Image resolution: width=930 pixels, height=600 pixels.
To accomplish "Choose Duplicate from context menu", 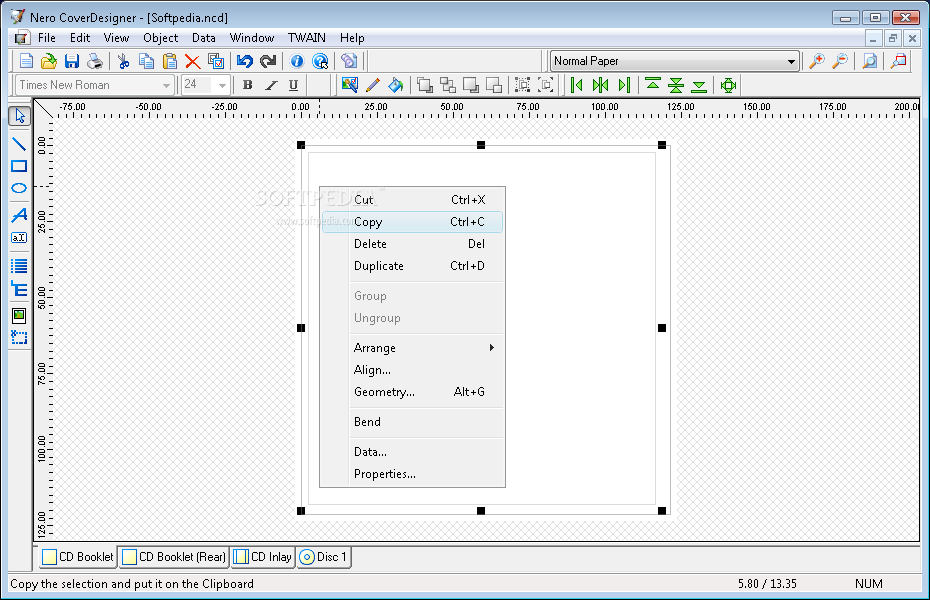I will click(x=412, y=266).
